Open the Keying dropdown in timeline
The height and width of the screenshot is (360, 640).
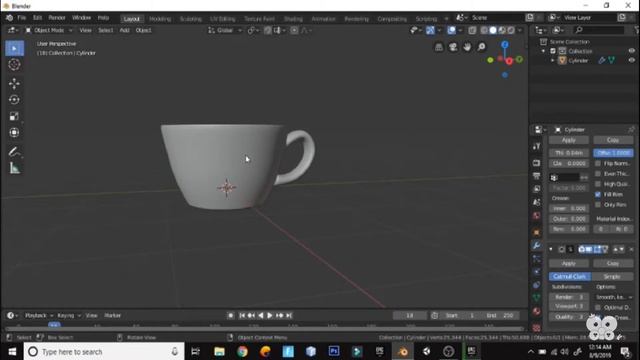click(69, 316)
